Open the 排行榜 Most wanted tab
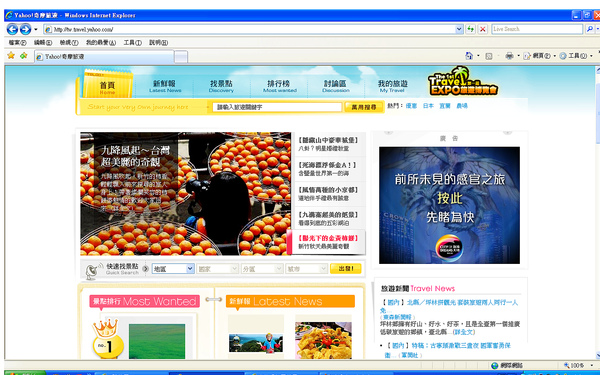This screenshot has width=600, height=375. point(279,86)
